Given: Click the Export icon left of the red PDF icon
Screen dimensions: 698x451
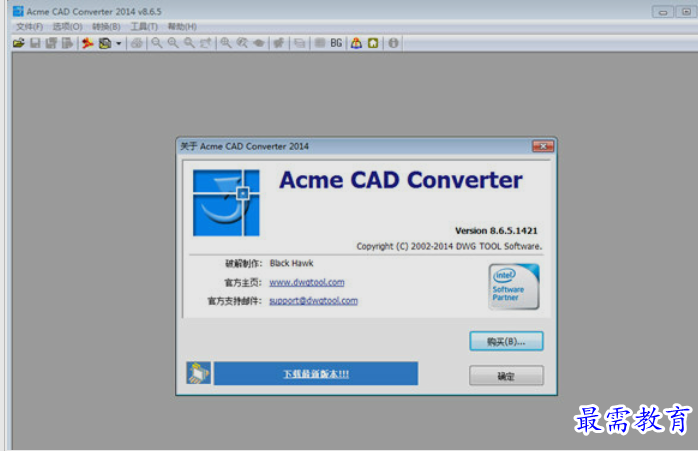Looking at the screenshot, I should coord(67,43).
